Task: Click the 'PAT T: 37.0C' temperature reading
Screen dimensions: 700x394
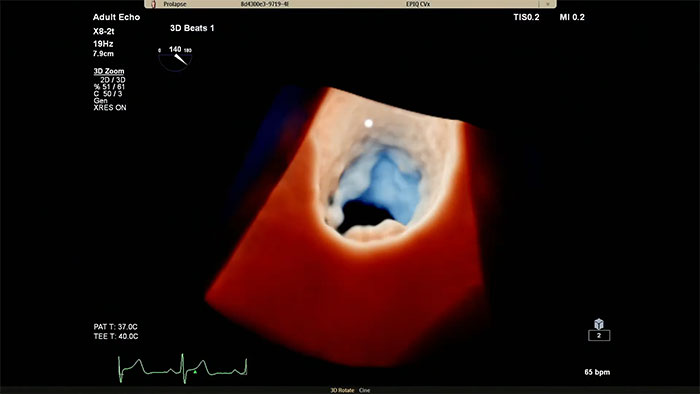Action: pos(116,327)
